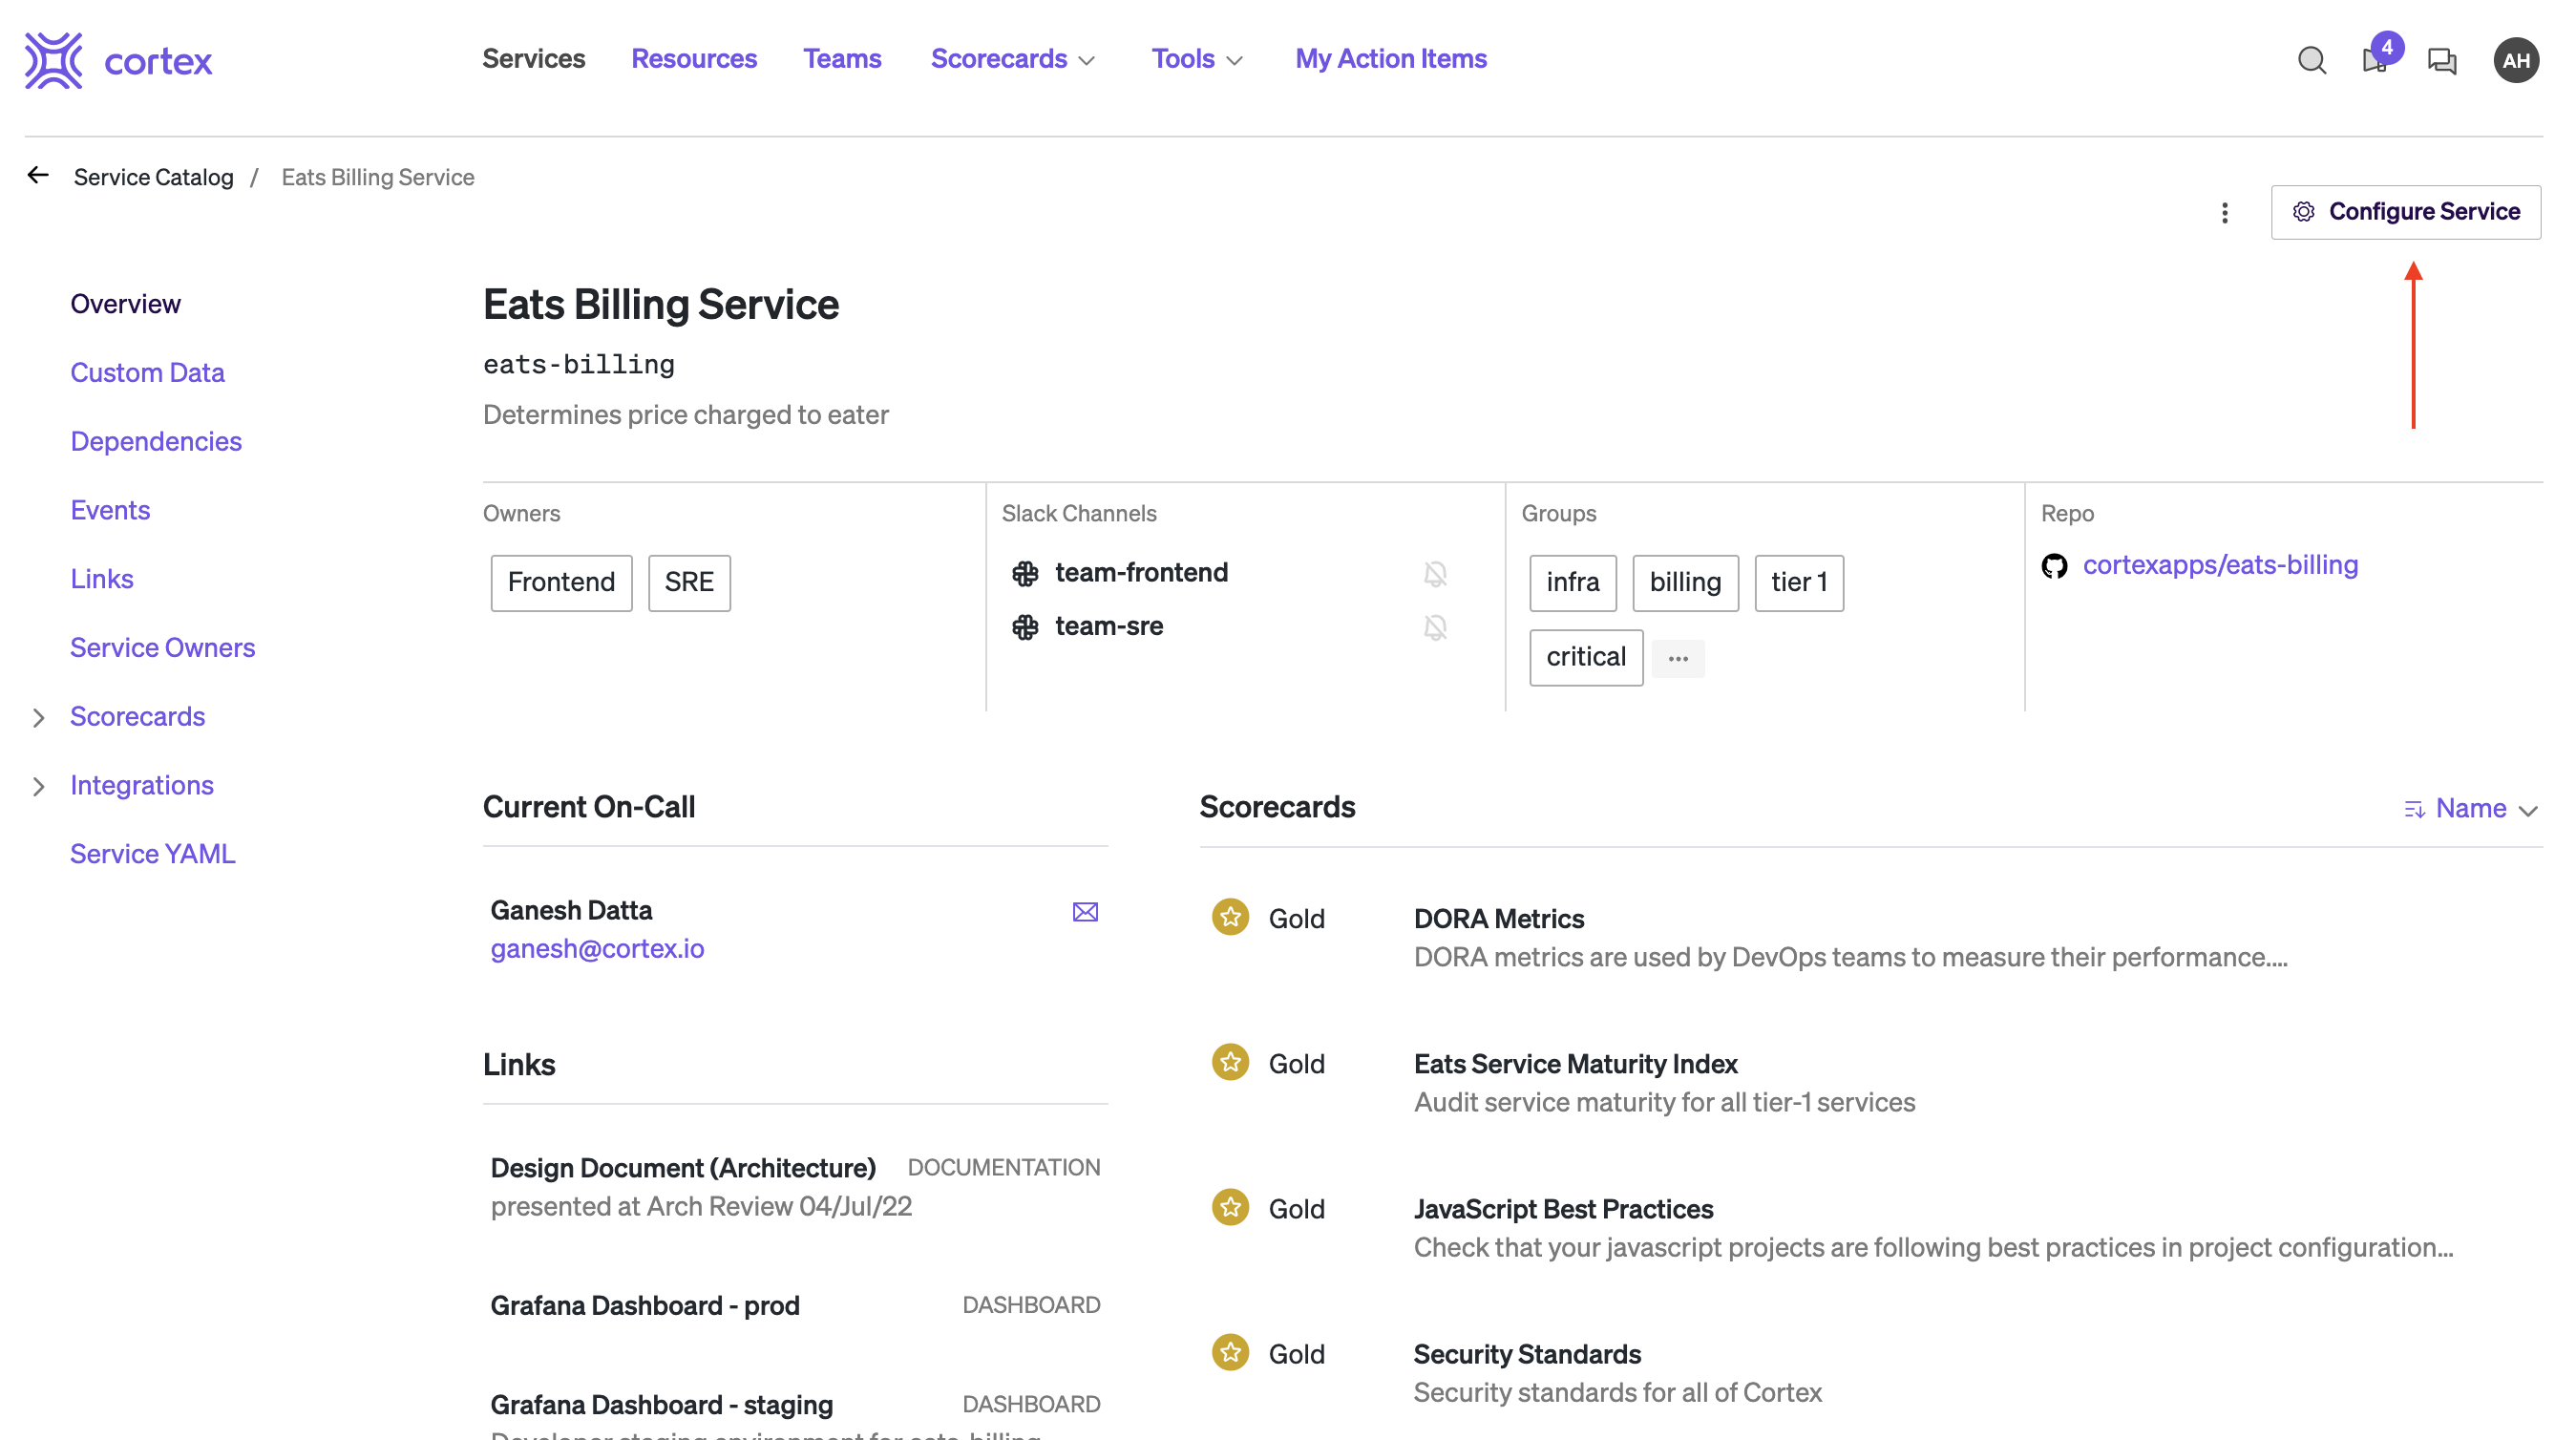Click the tier 1 group tag
Viewport: 2576px width, 1440px height.
click(x=1799, y=583)
